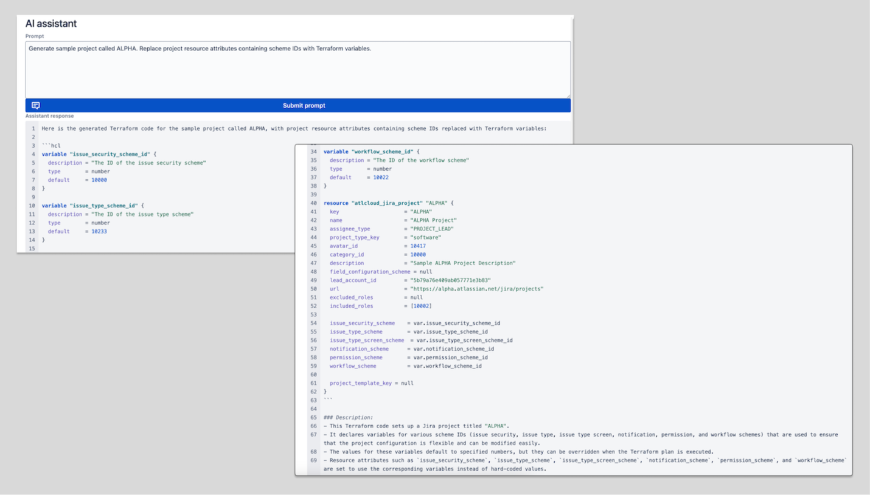This screenshot has width=870, height=495.
Task: Click the chat bubble icon on submit bar
Action: pos(36,105)
